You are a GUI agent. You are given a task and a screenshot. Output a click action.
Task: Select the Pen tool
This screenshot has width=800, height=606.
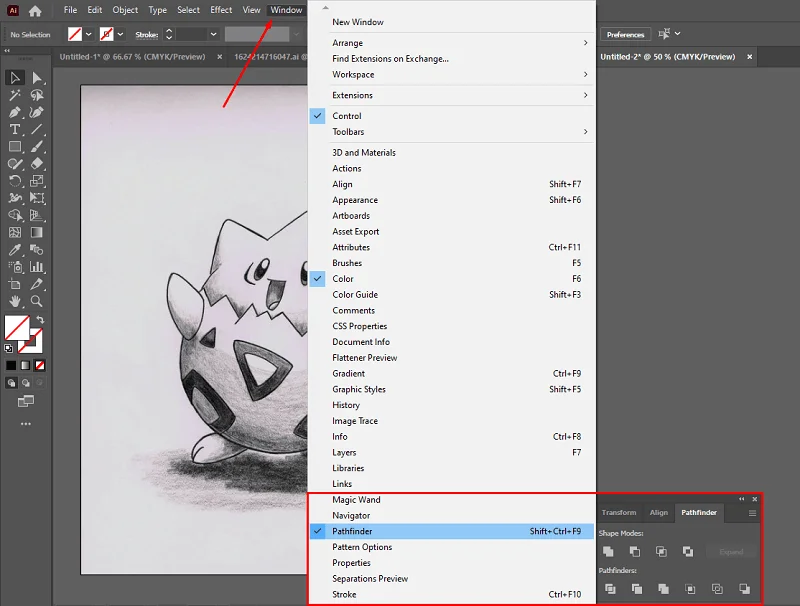point(15,112)
